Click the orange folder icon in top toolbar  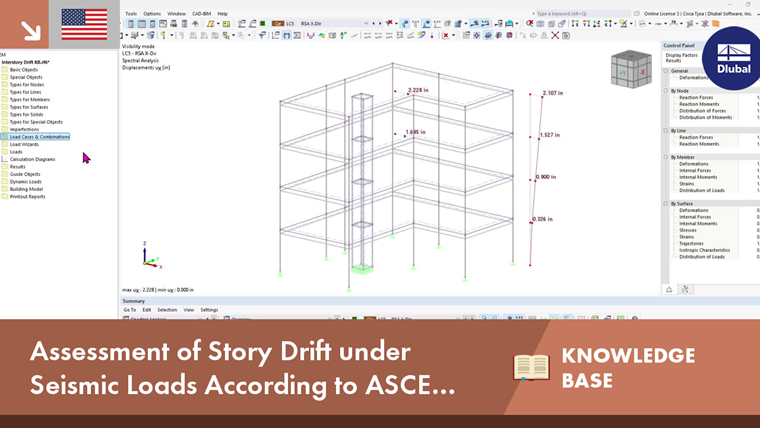[715, 23]
